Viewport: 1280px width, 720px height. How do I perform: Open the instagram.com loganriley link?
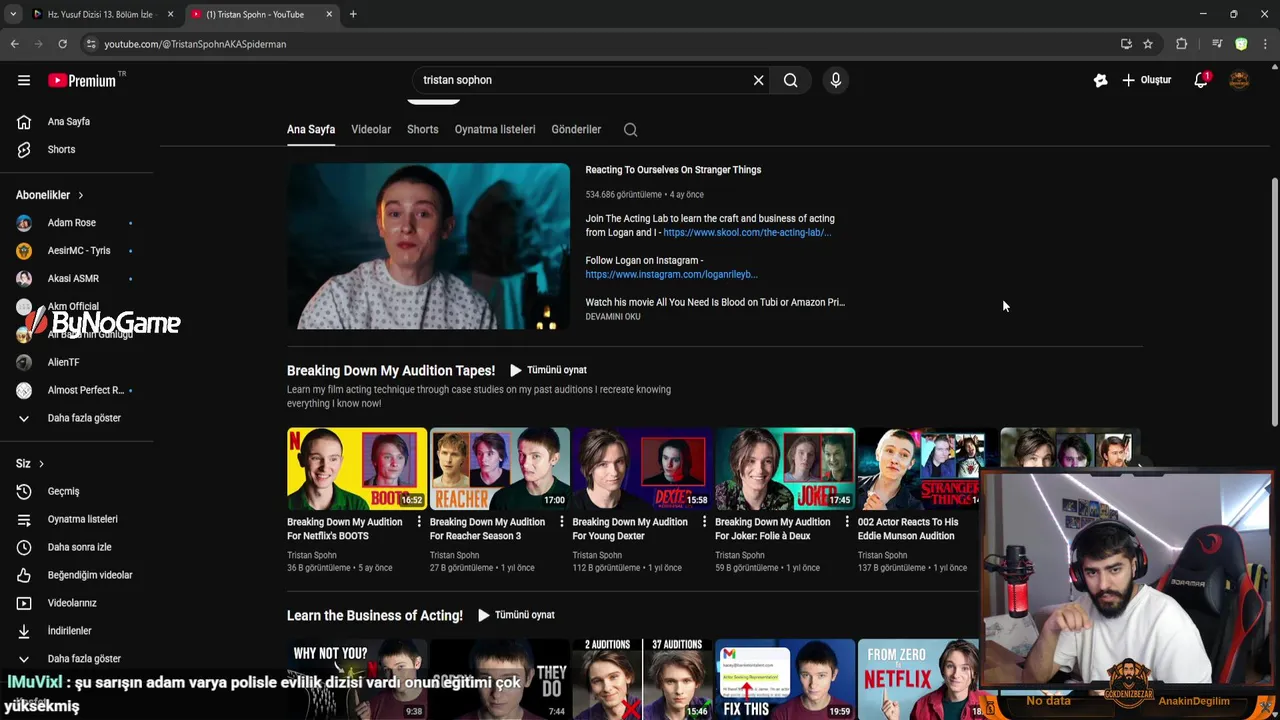click(x=671, y=274)
